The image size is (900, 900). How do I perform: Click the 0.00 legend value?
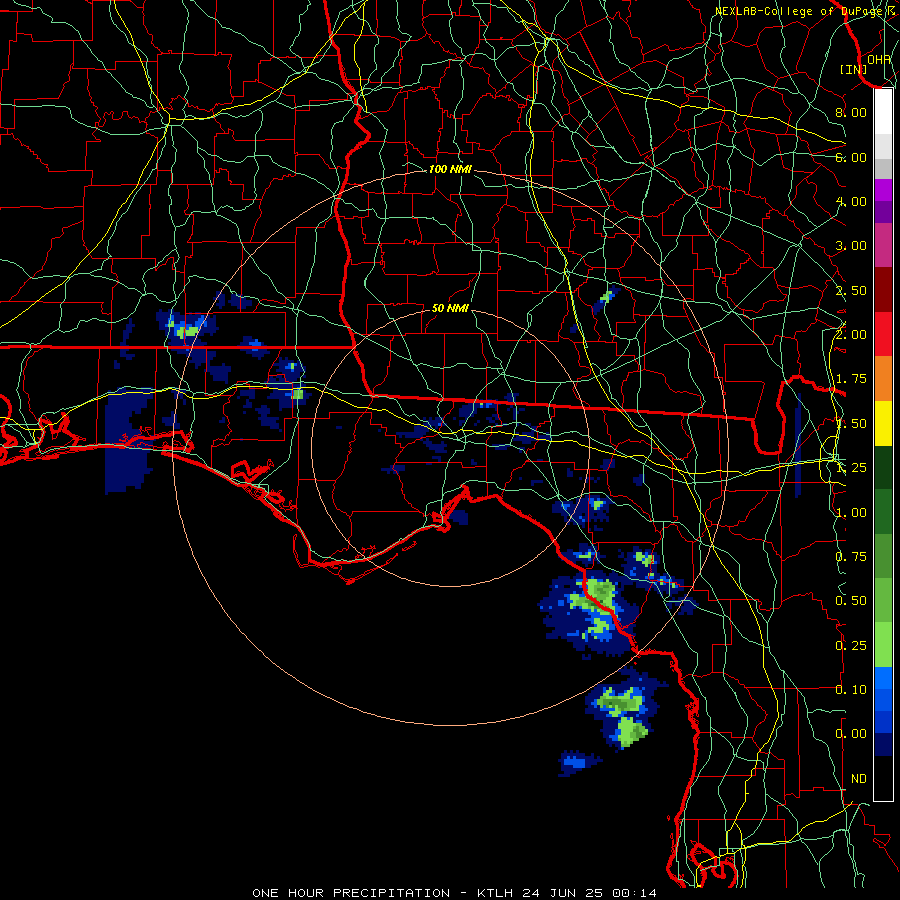pyautogui.click(x=851, y=734)
